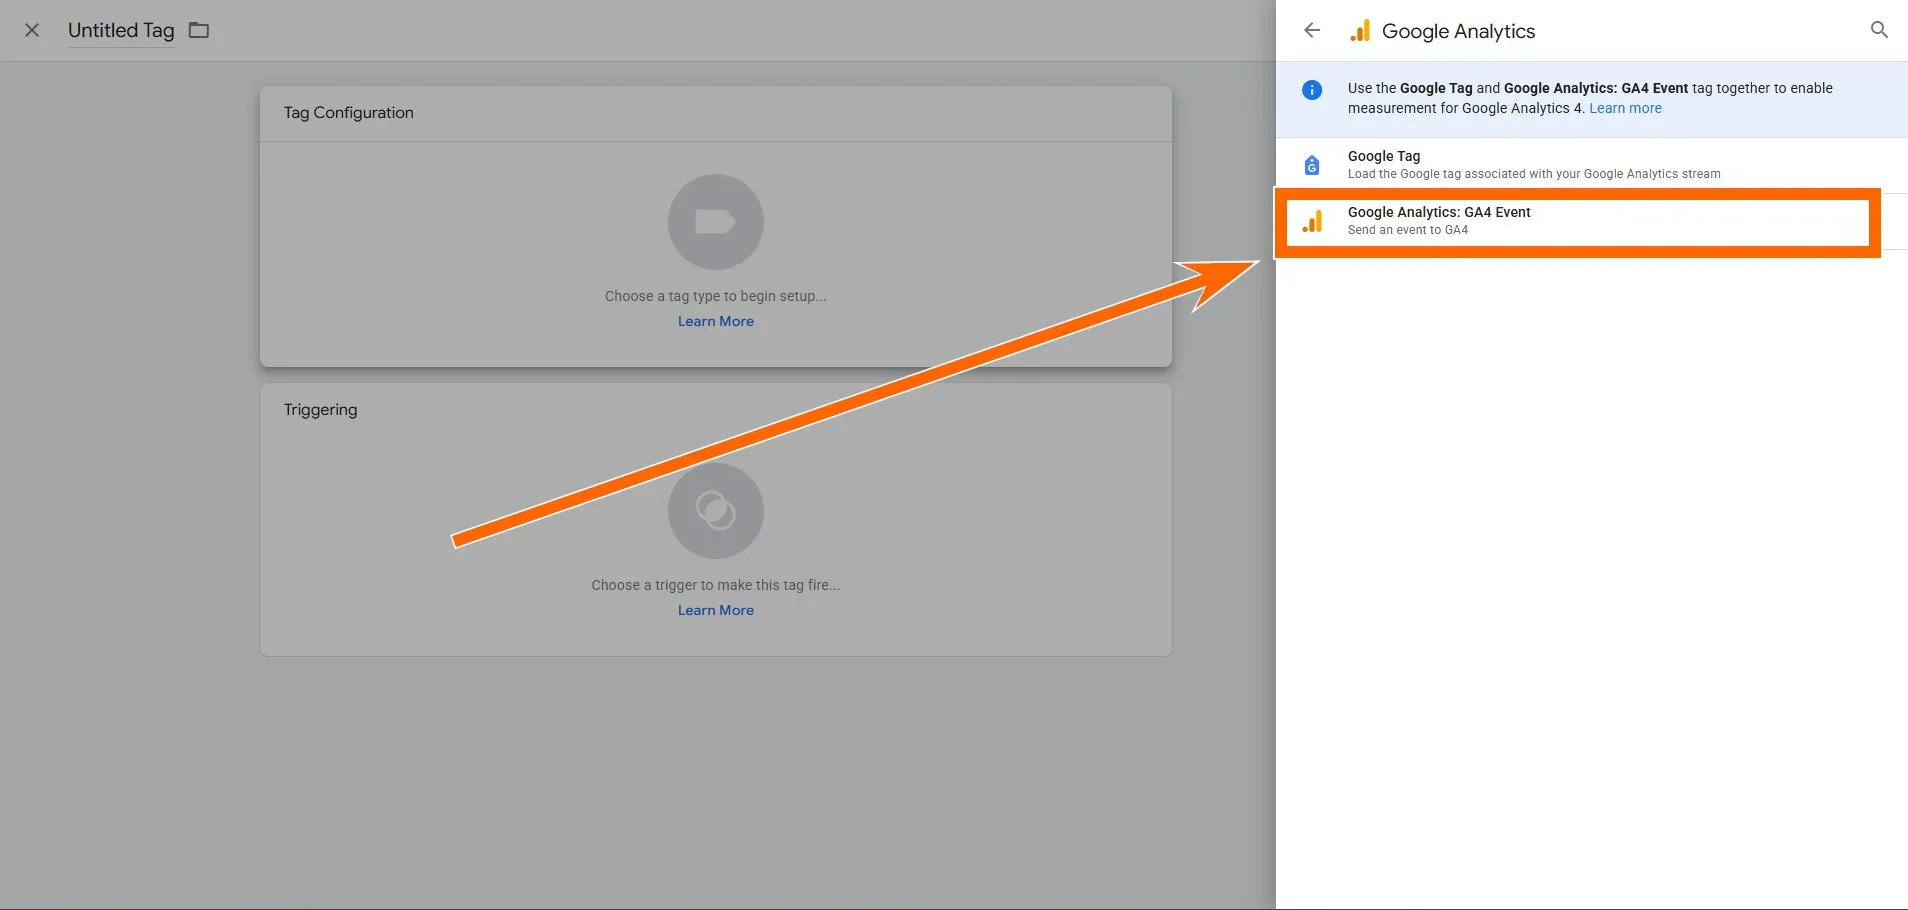Open Learn more link in info banner
Viewport: 1908px width, 910px height.
(1625, 108)
